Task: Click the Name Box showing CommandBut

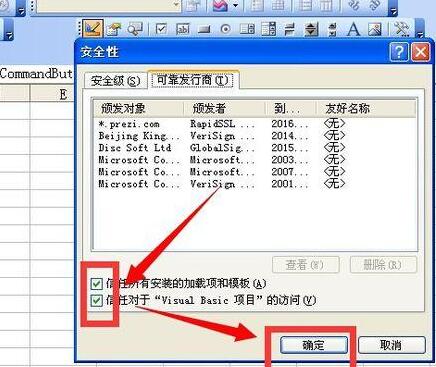Action: click(36, 73)
